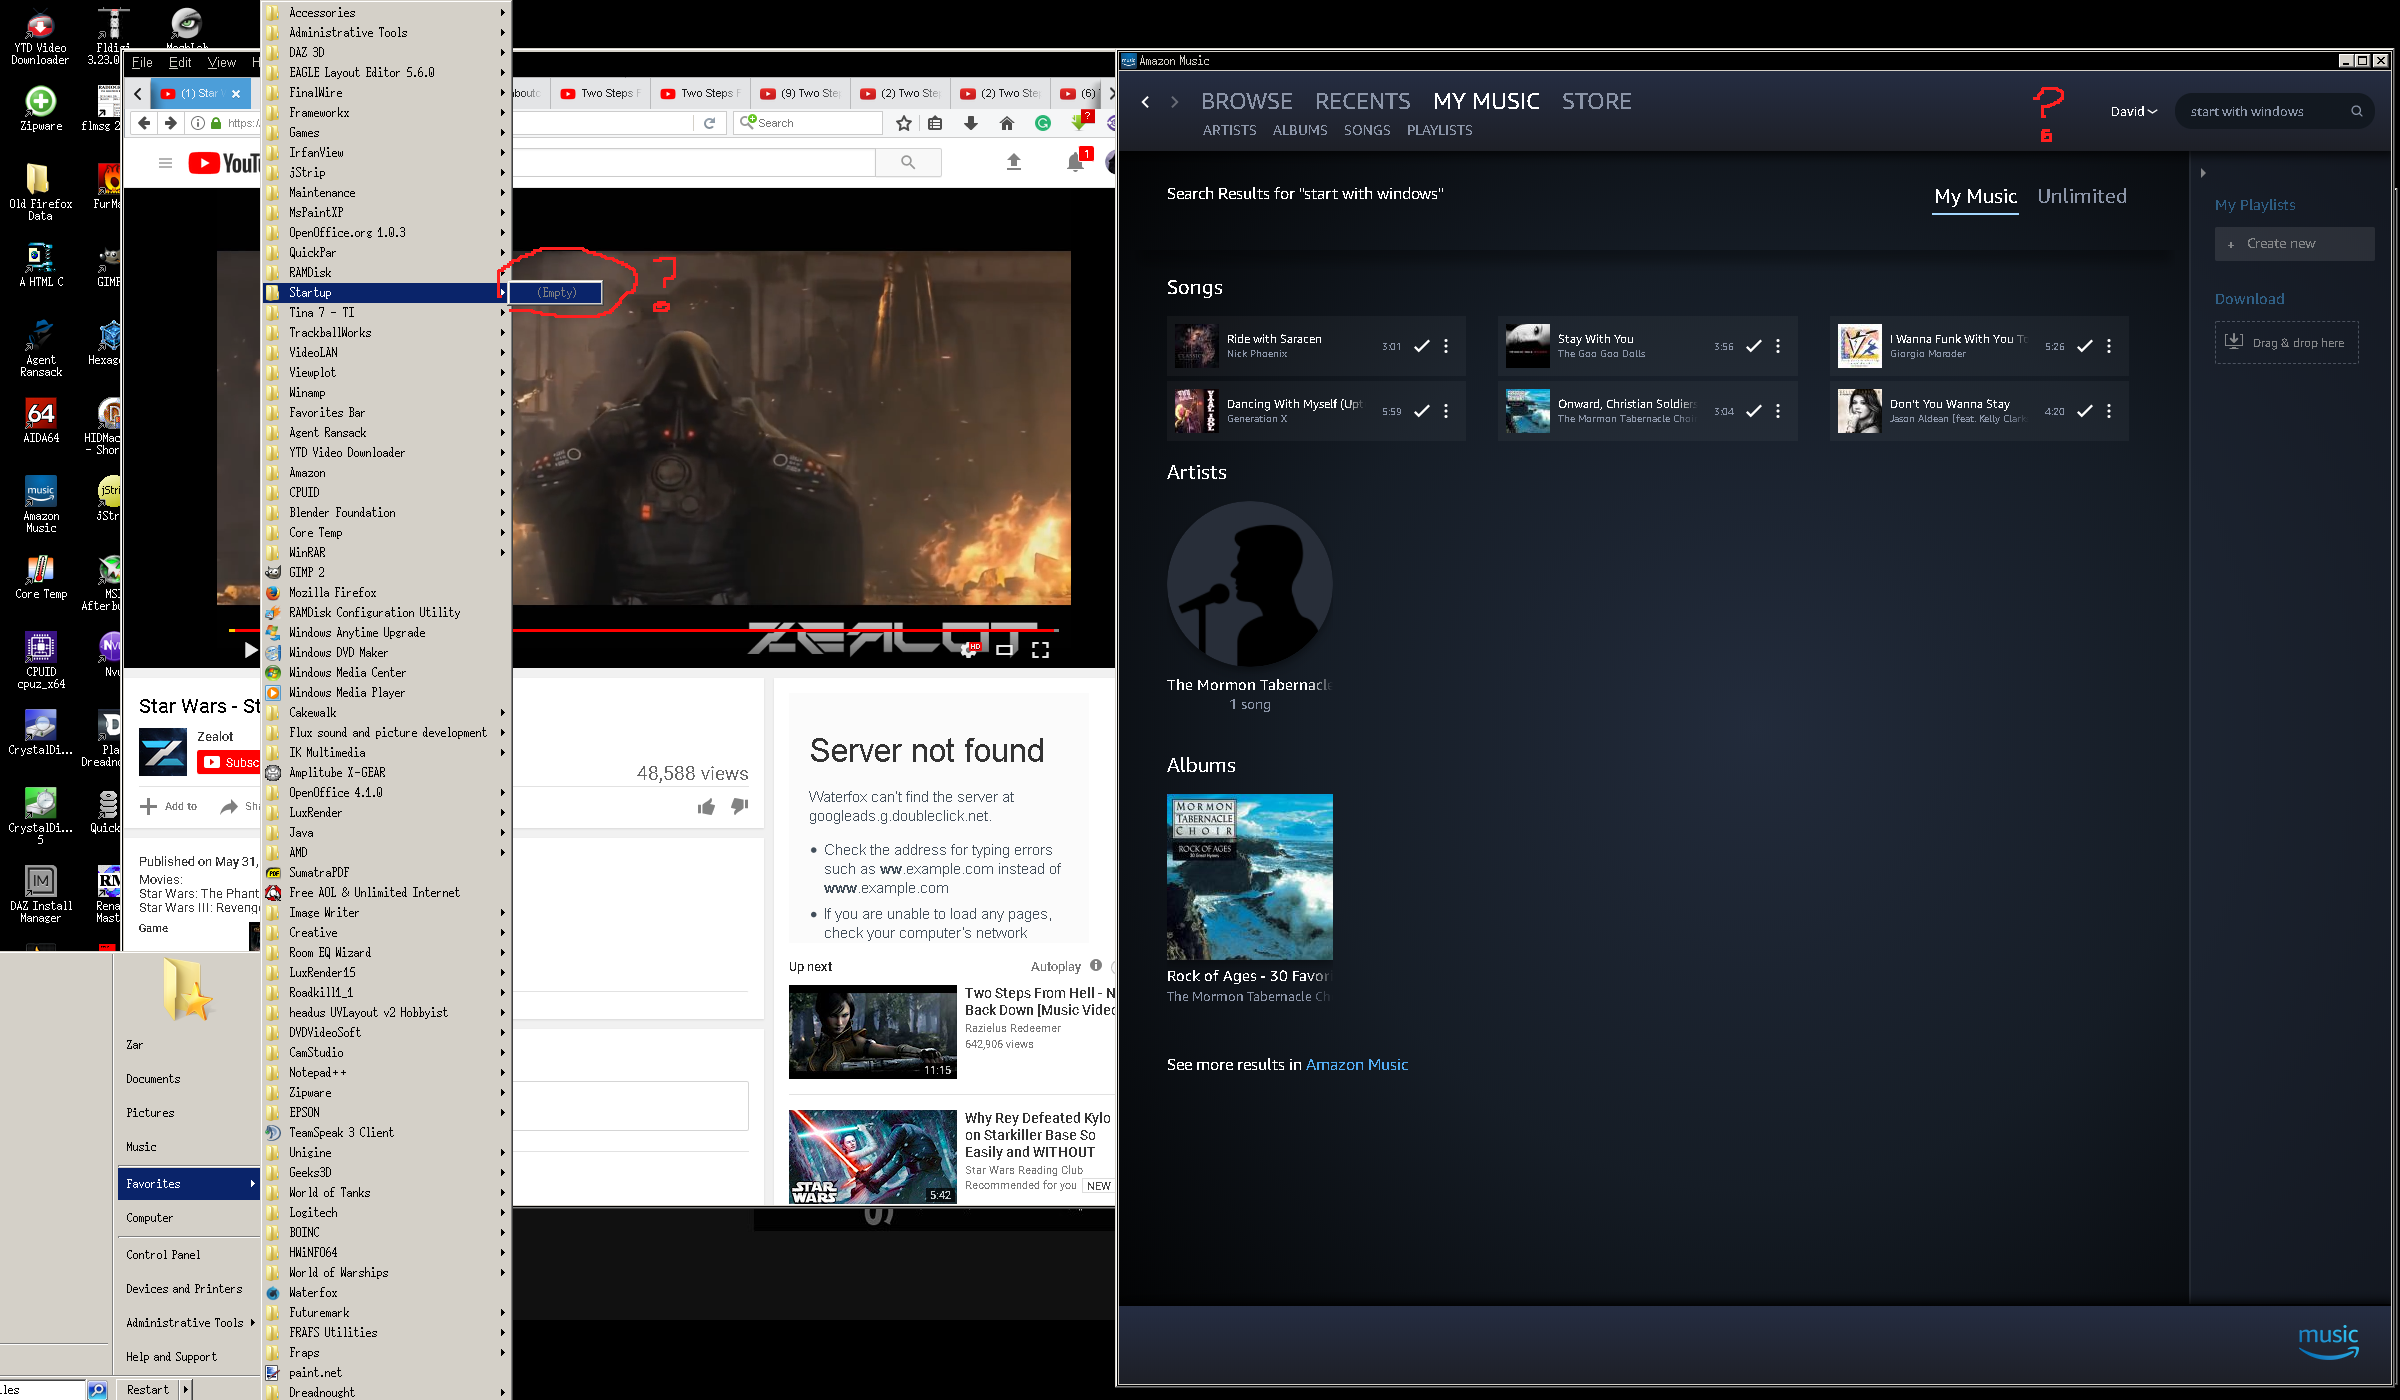Expand the Restart button arrow menu
The image size is (2400, 1400).
pyautogui.click(x=185, y=1389)
